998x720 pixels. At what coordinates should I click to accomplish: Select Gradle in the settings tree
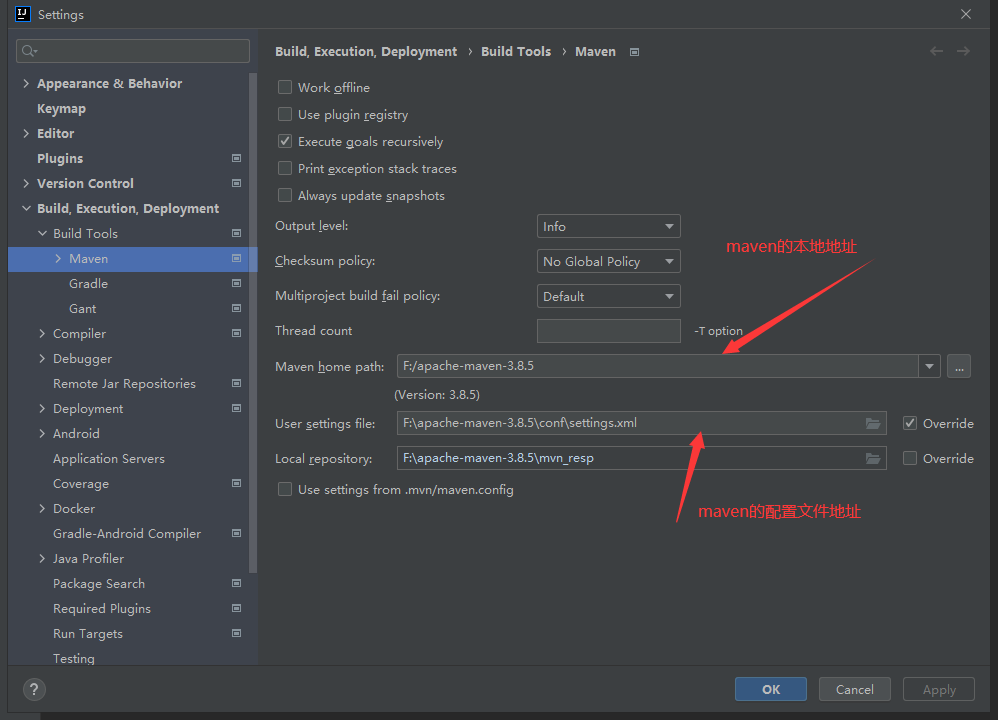point(88,284)
